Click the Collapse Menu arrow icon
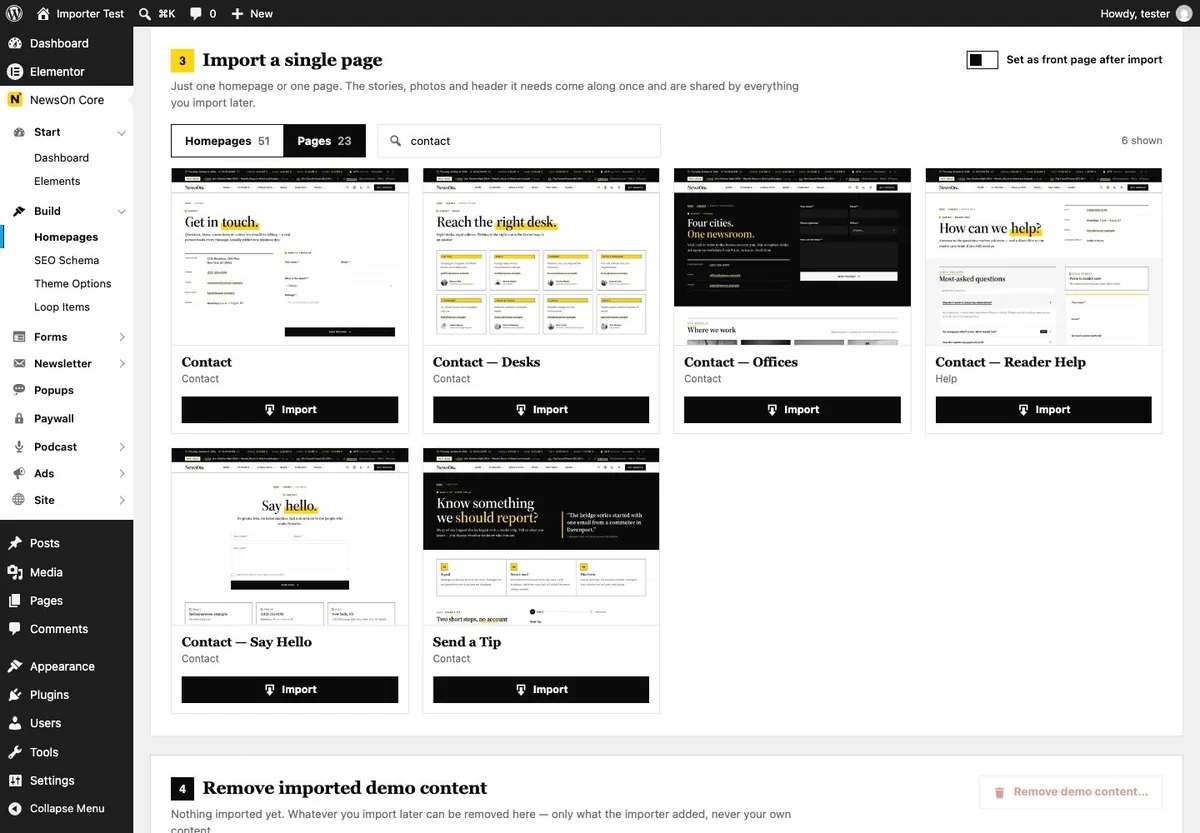Image resolution: width=1200 pixels, height=833 pixels. (15, 809)
